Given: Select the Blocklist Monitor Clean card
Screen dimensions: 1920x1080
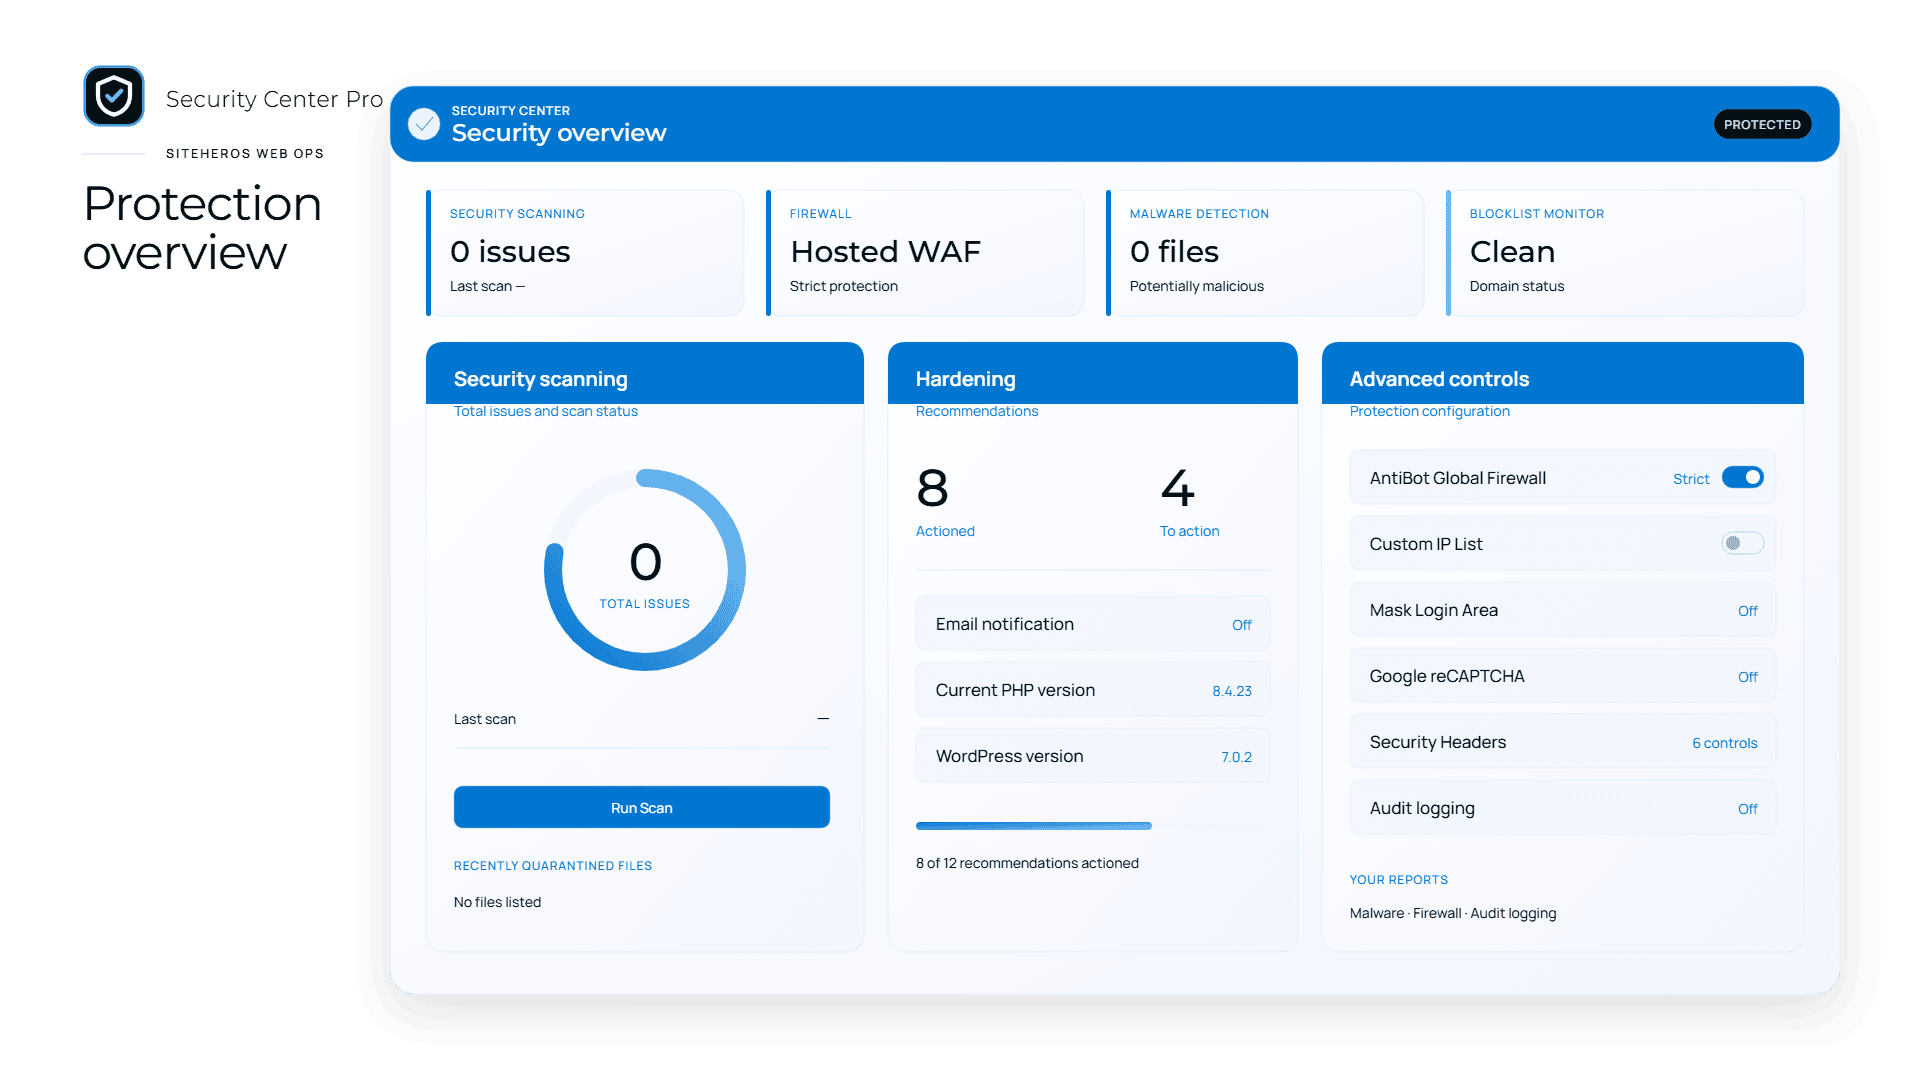Looking at the screenshot, I should coord(1625,253).
